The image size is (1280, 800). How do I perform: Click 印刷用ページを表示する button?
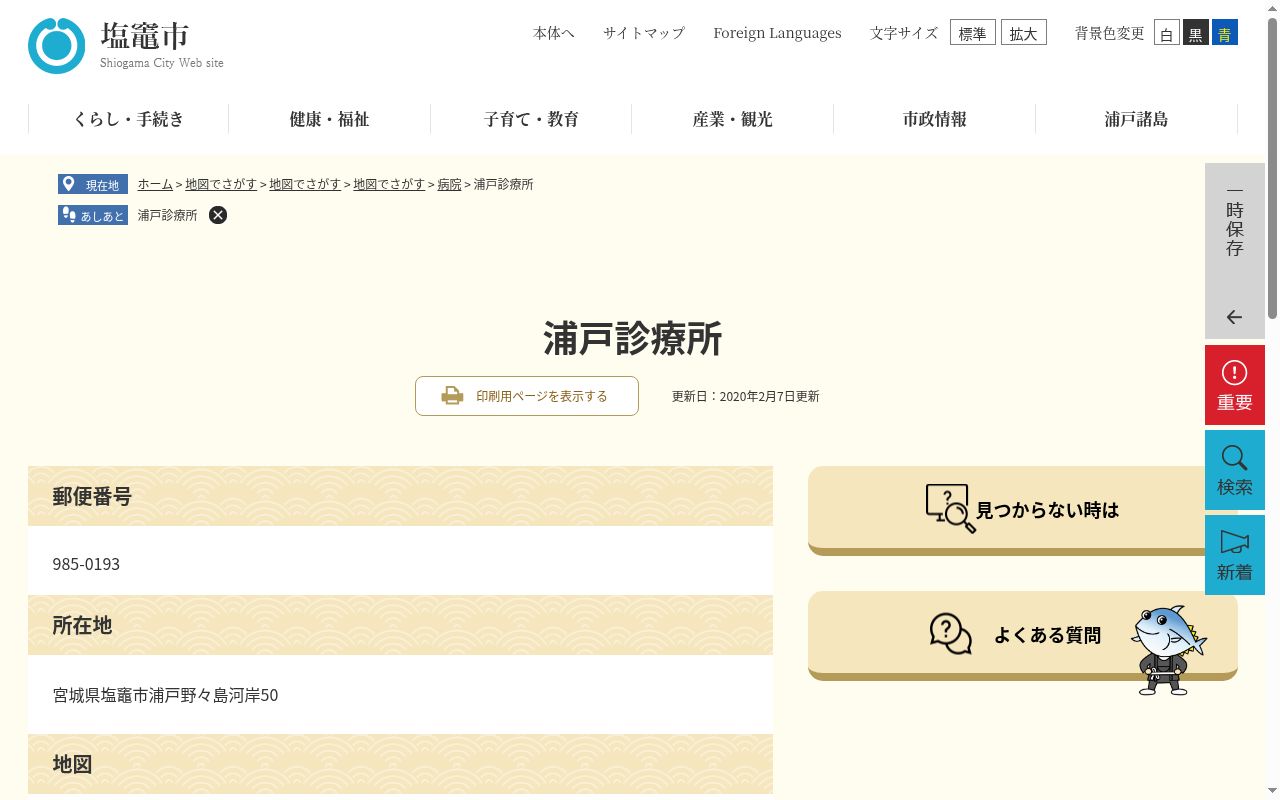click(527, 396)
